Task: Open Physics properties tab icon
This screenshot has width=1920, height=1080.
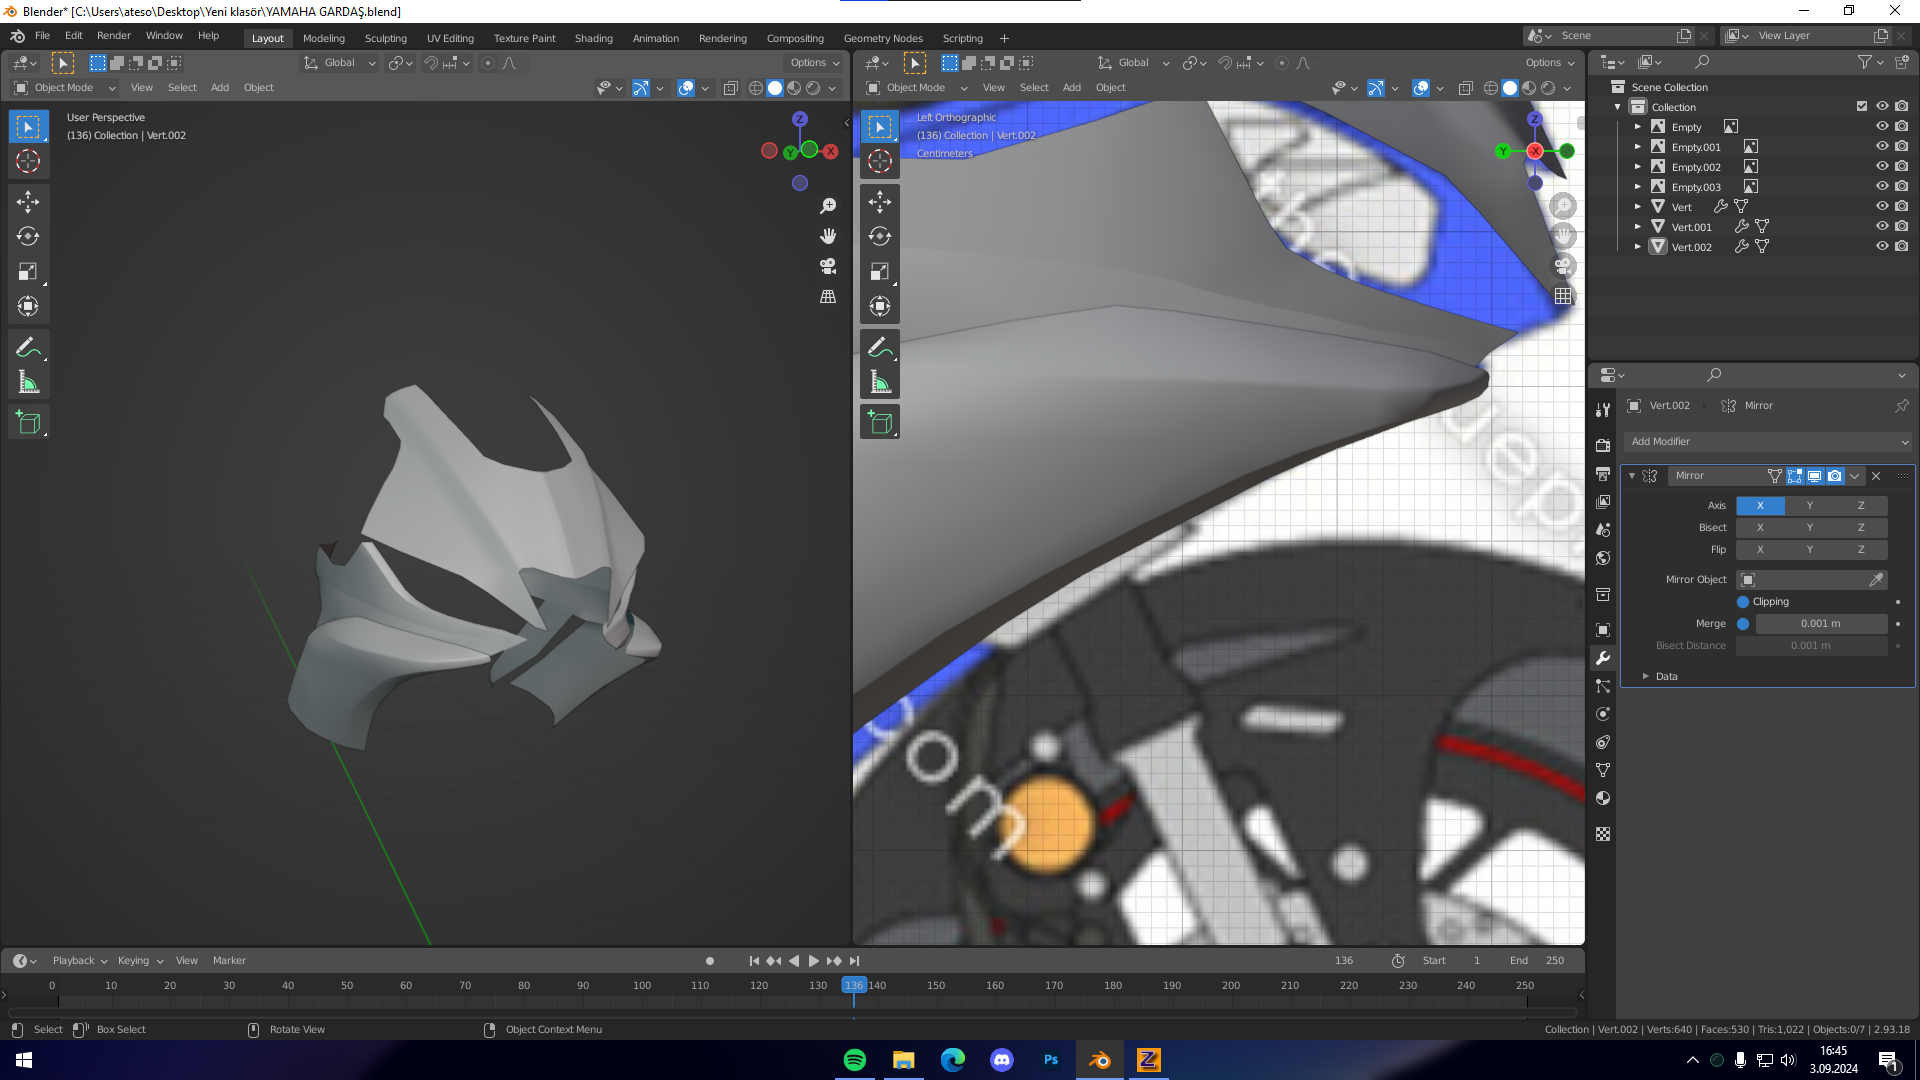Action: click(1603, 714)
